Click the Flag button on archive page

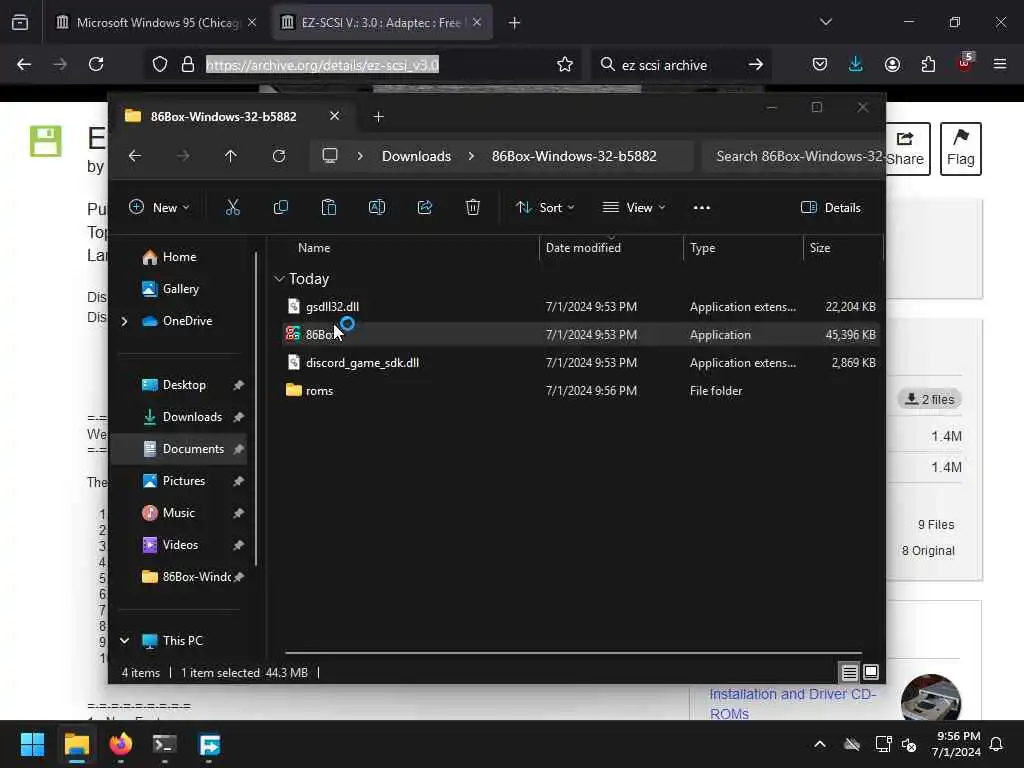pos(961,149)
